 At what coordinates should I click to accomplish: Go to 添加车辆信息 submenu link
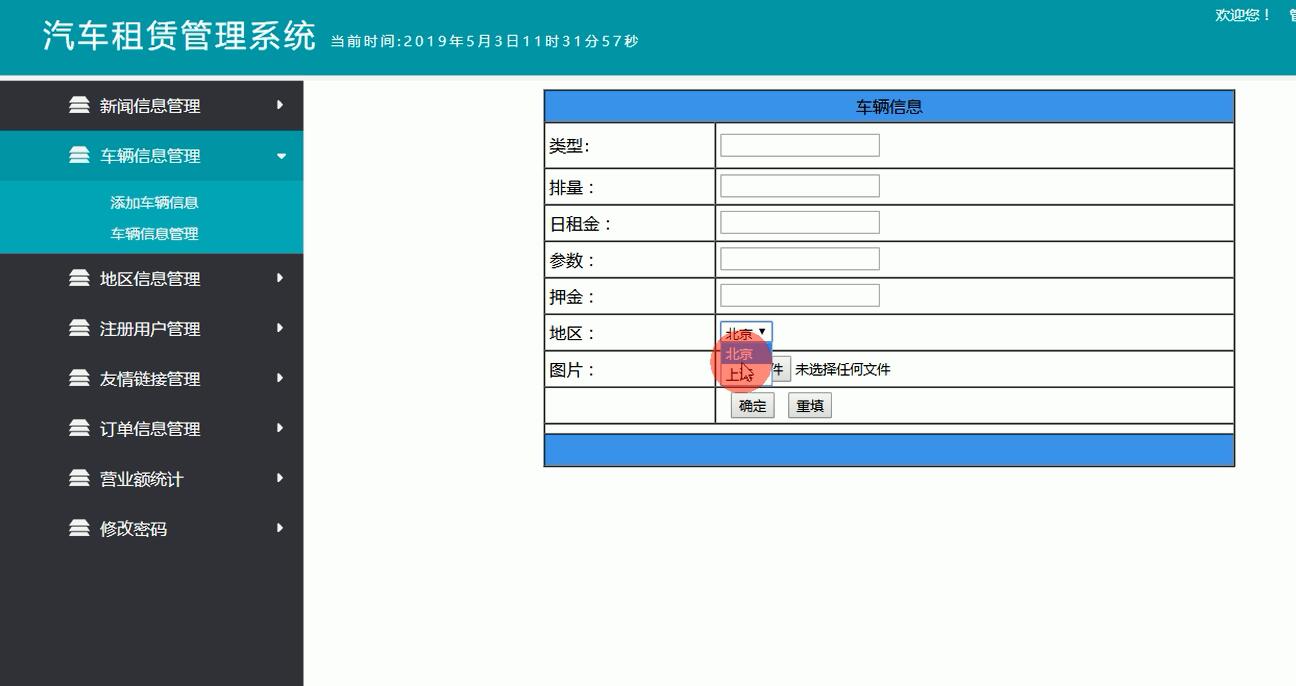point(154,202)
